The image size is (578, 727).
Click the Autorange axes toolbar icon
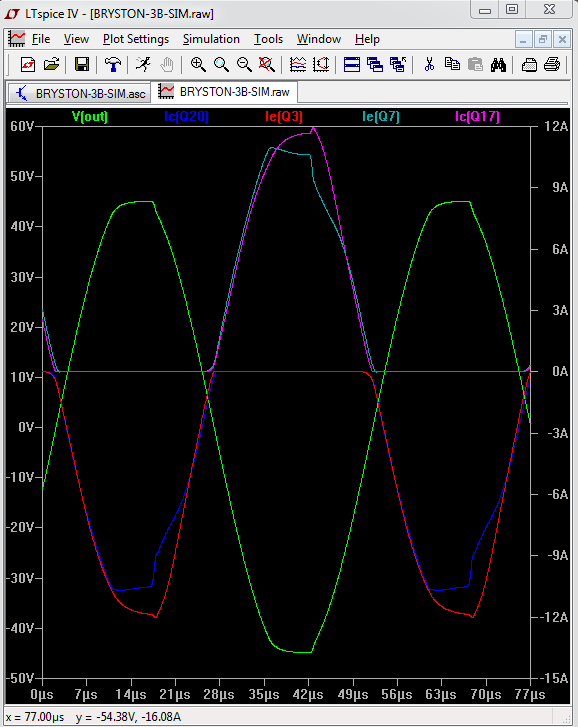[x=321, y=64]
